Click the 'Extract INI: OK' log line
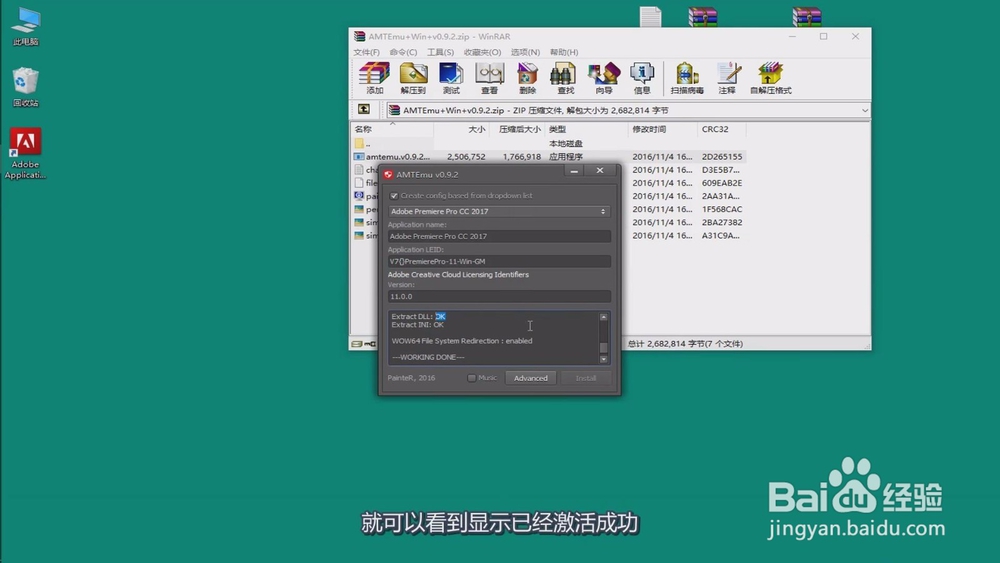The width and height of the screenshot is (1000, 563). coord(418,325)
